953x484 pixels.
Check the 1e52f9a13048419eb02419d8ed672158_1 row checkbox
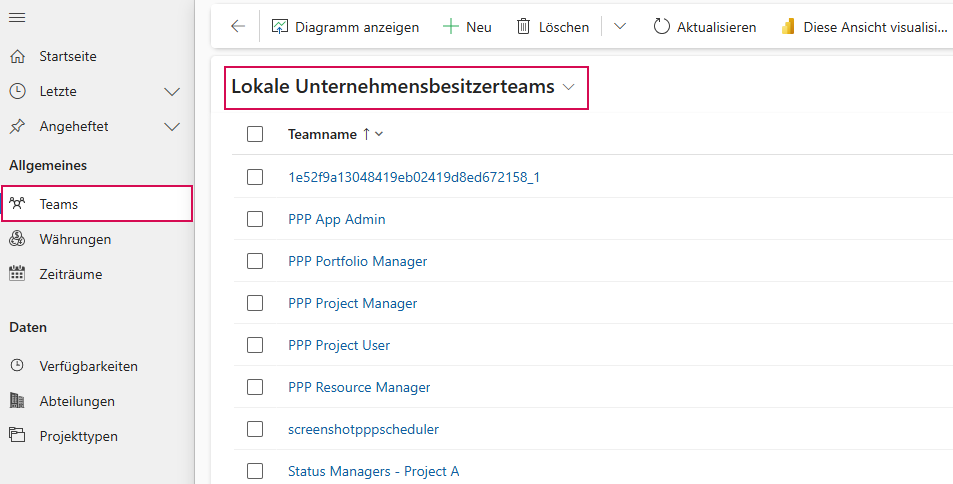click(x=255, y=177)
